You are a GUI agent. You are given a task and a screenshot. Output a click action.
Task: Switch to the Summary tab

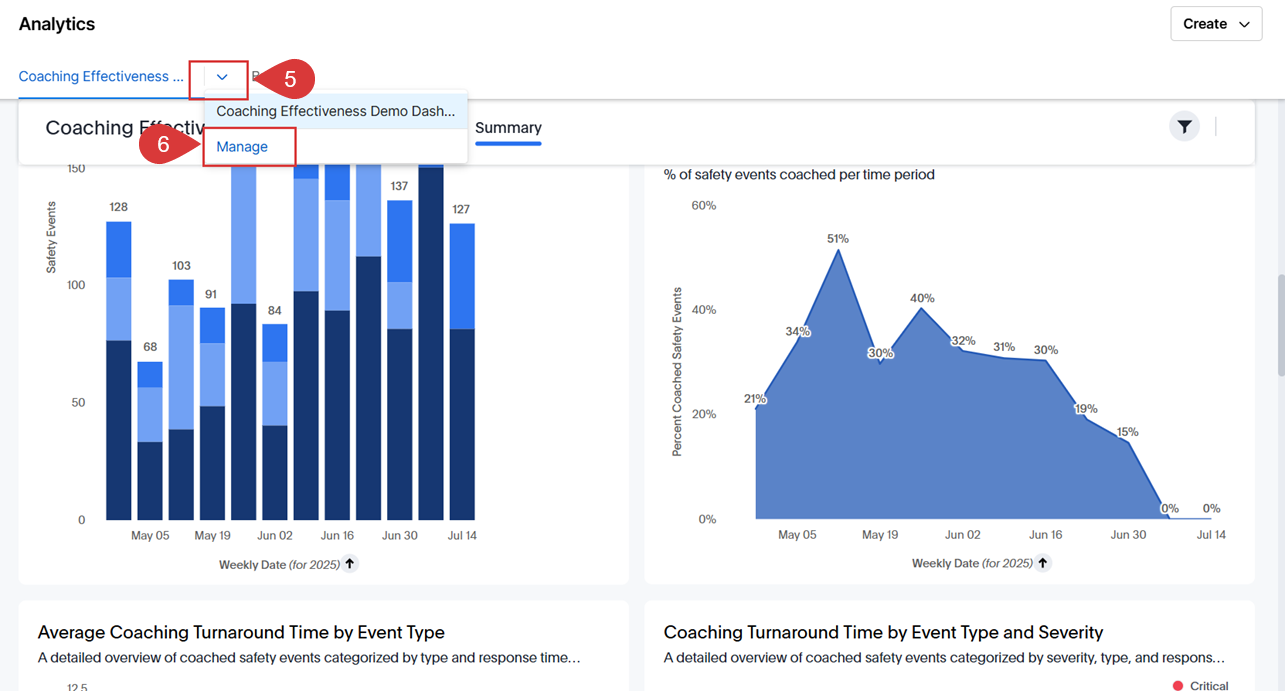[x=508, y=128]
